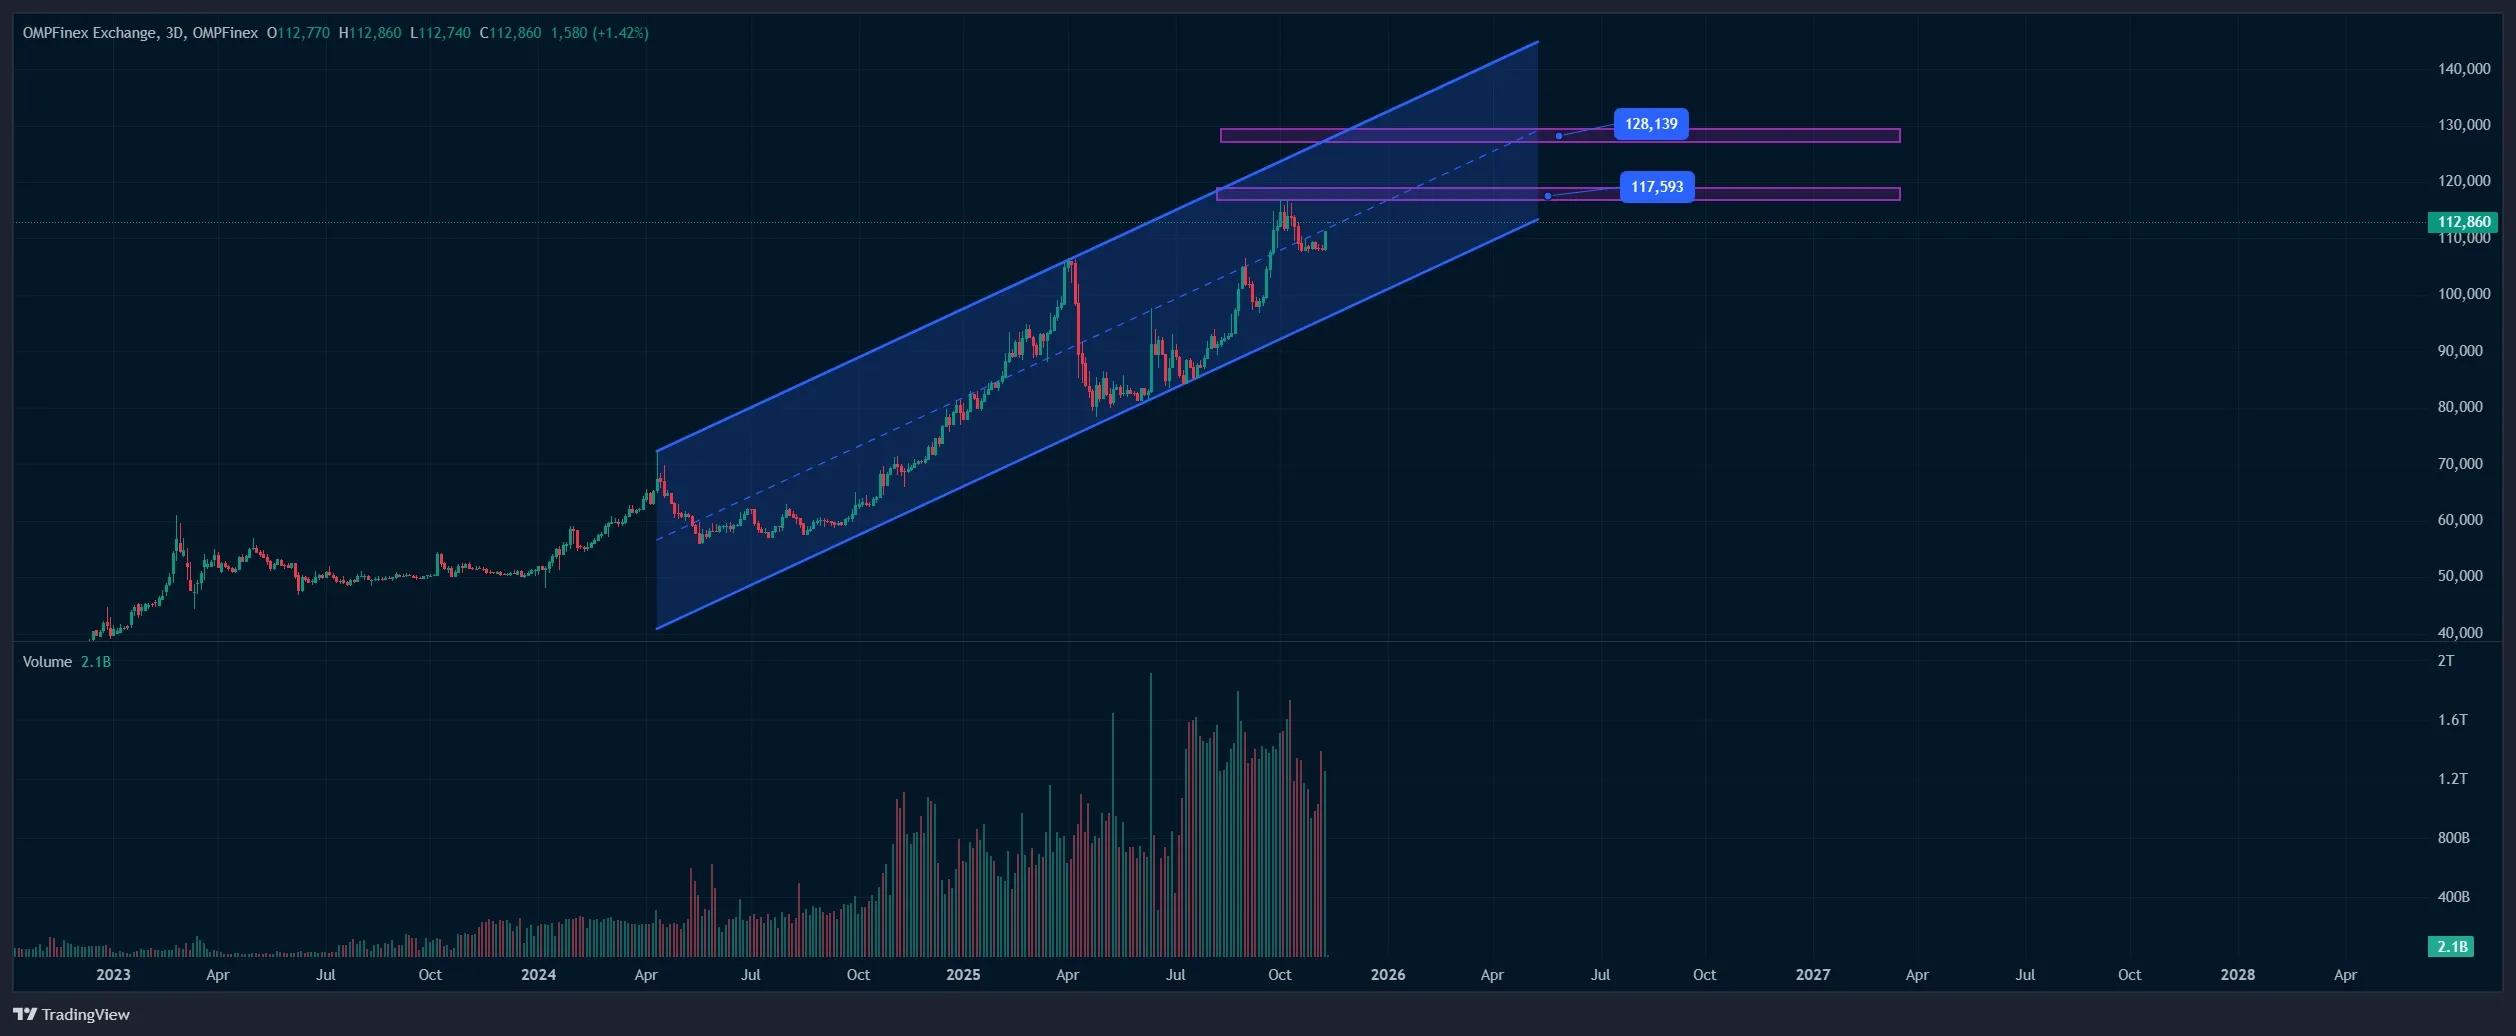This screenshot has width=2516, height=1036.
Task: Click the 2028 label on time axis
Action: pos(2237,975)
